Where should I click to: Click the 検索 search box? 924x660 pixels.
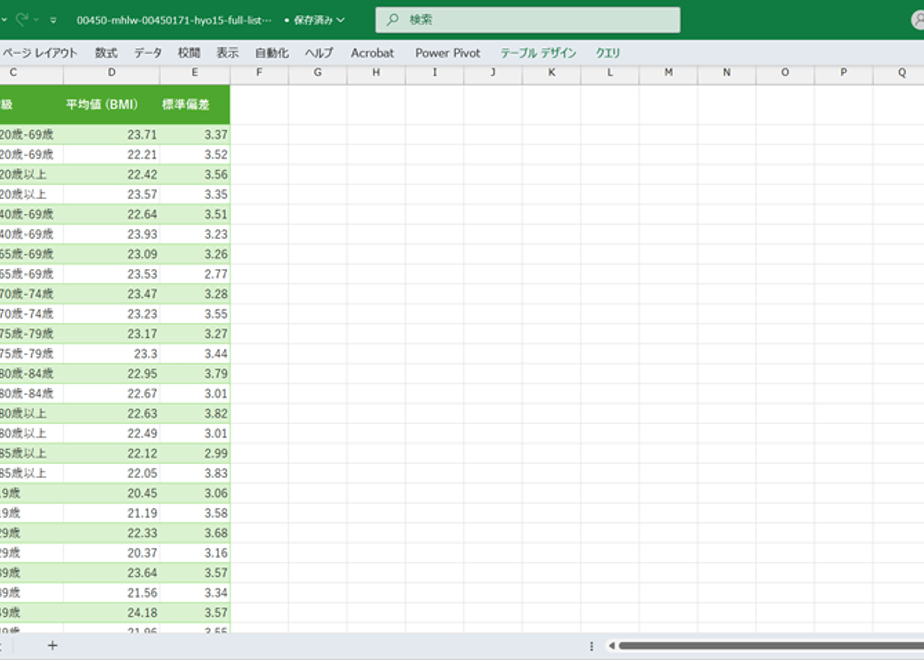527,19
